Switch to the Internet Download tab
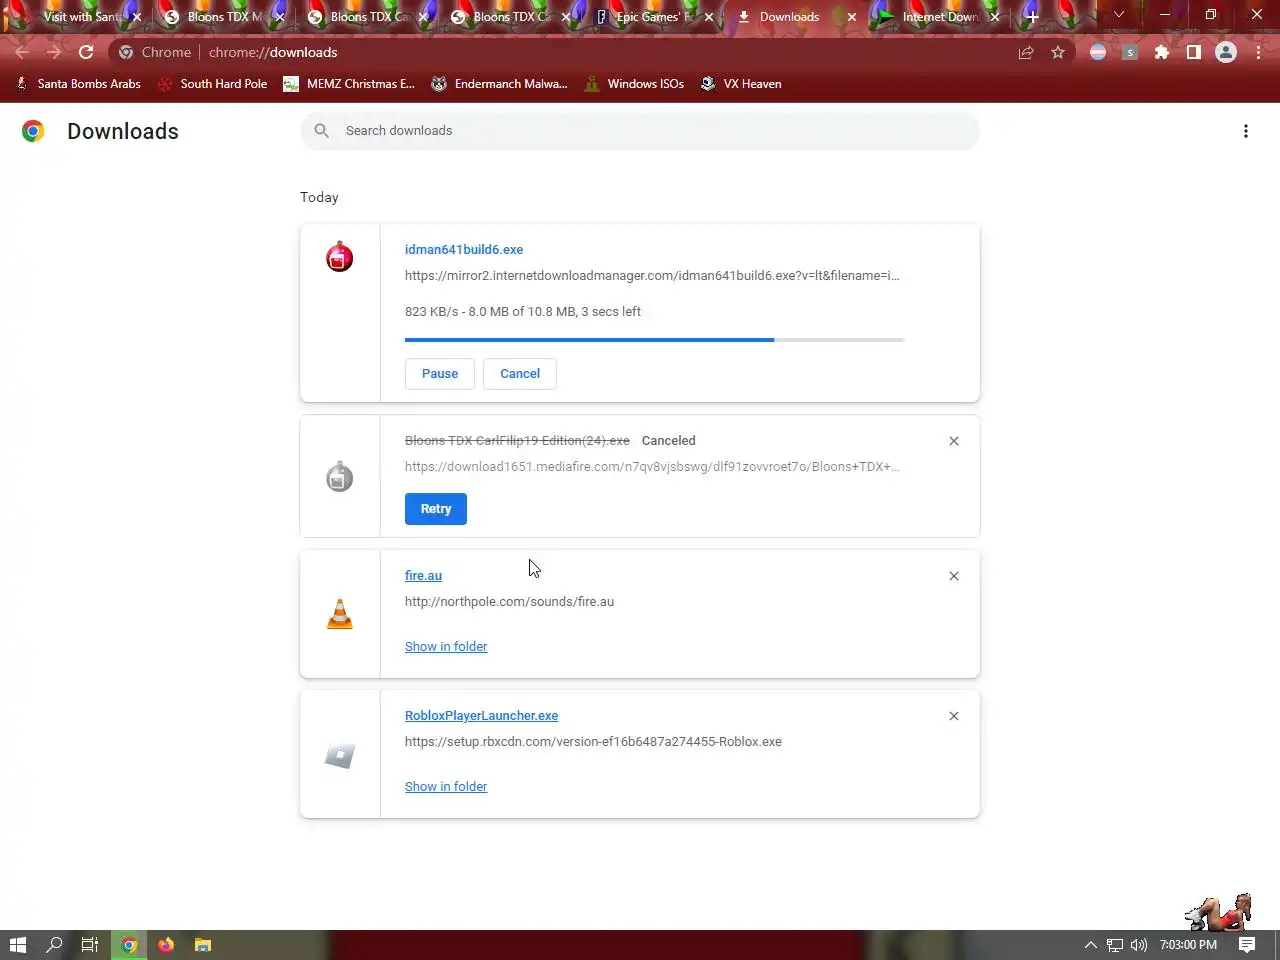Viewport: 1280px width, 960px height. tap(938, 17)
